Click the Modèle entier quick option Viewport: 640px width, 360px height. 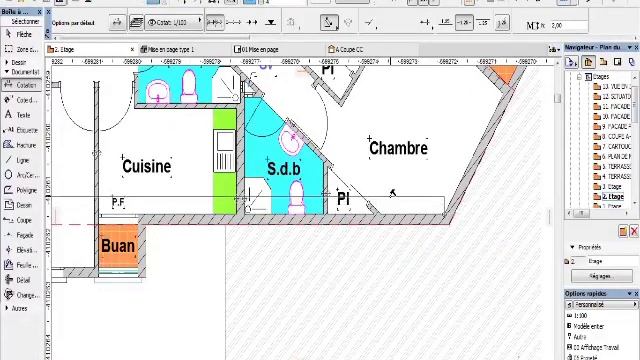coord(588,326)
